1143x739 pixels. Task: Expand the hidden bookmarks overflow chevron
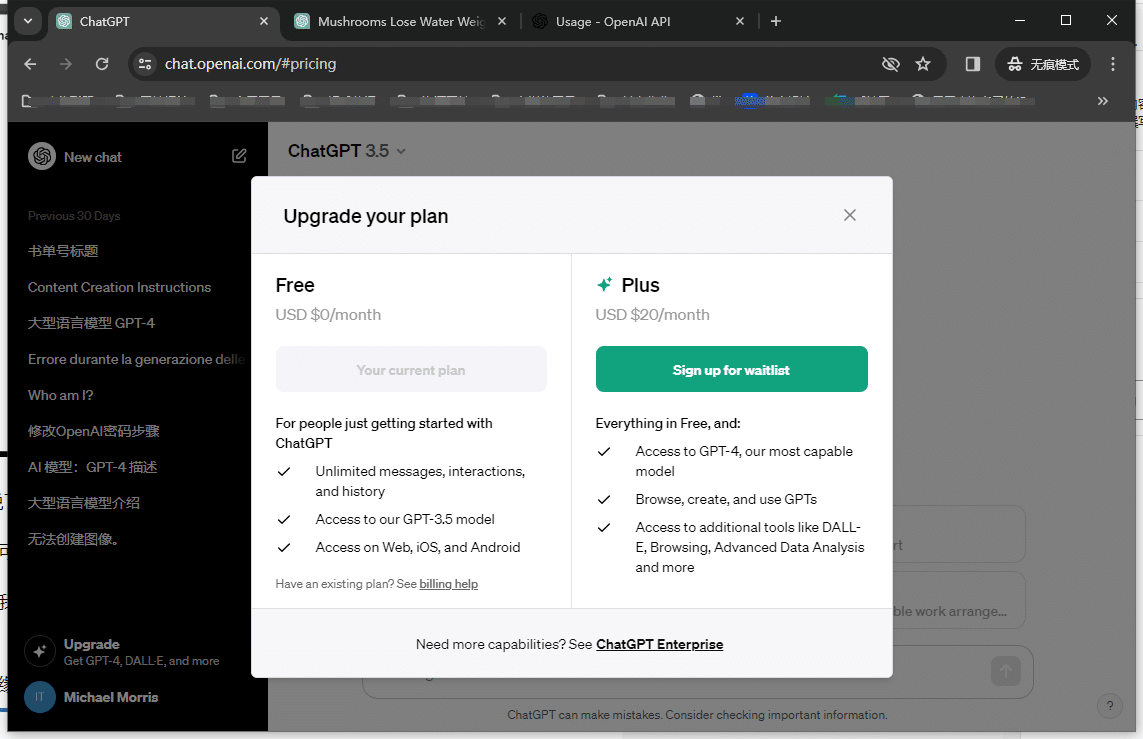pyautogui.click(x=1103, y=100)
